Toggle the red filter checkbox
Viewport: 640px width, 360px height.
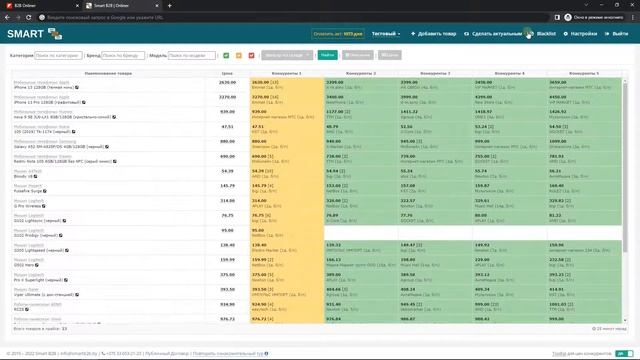[x=251, y=55]
